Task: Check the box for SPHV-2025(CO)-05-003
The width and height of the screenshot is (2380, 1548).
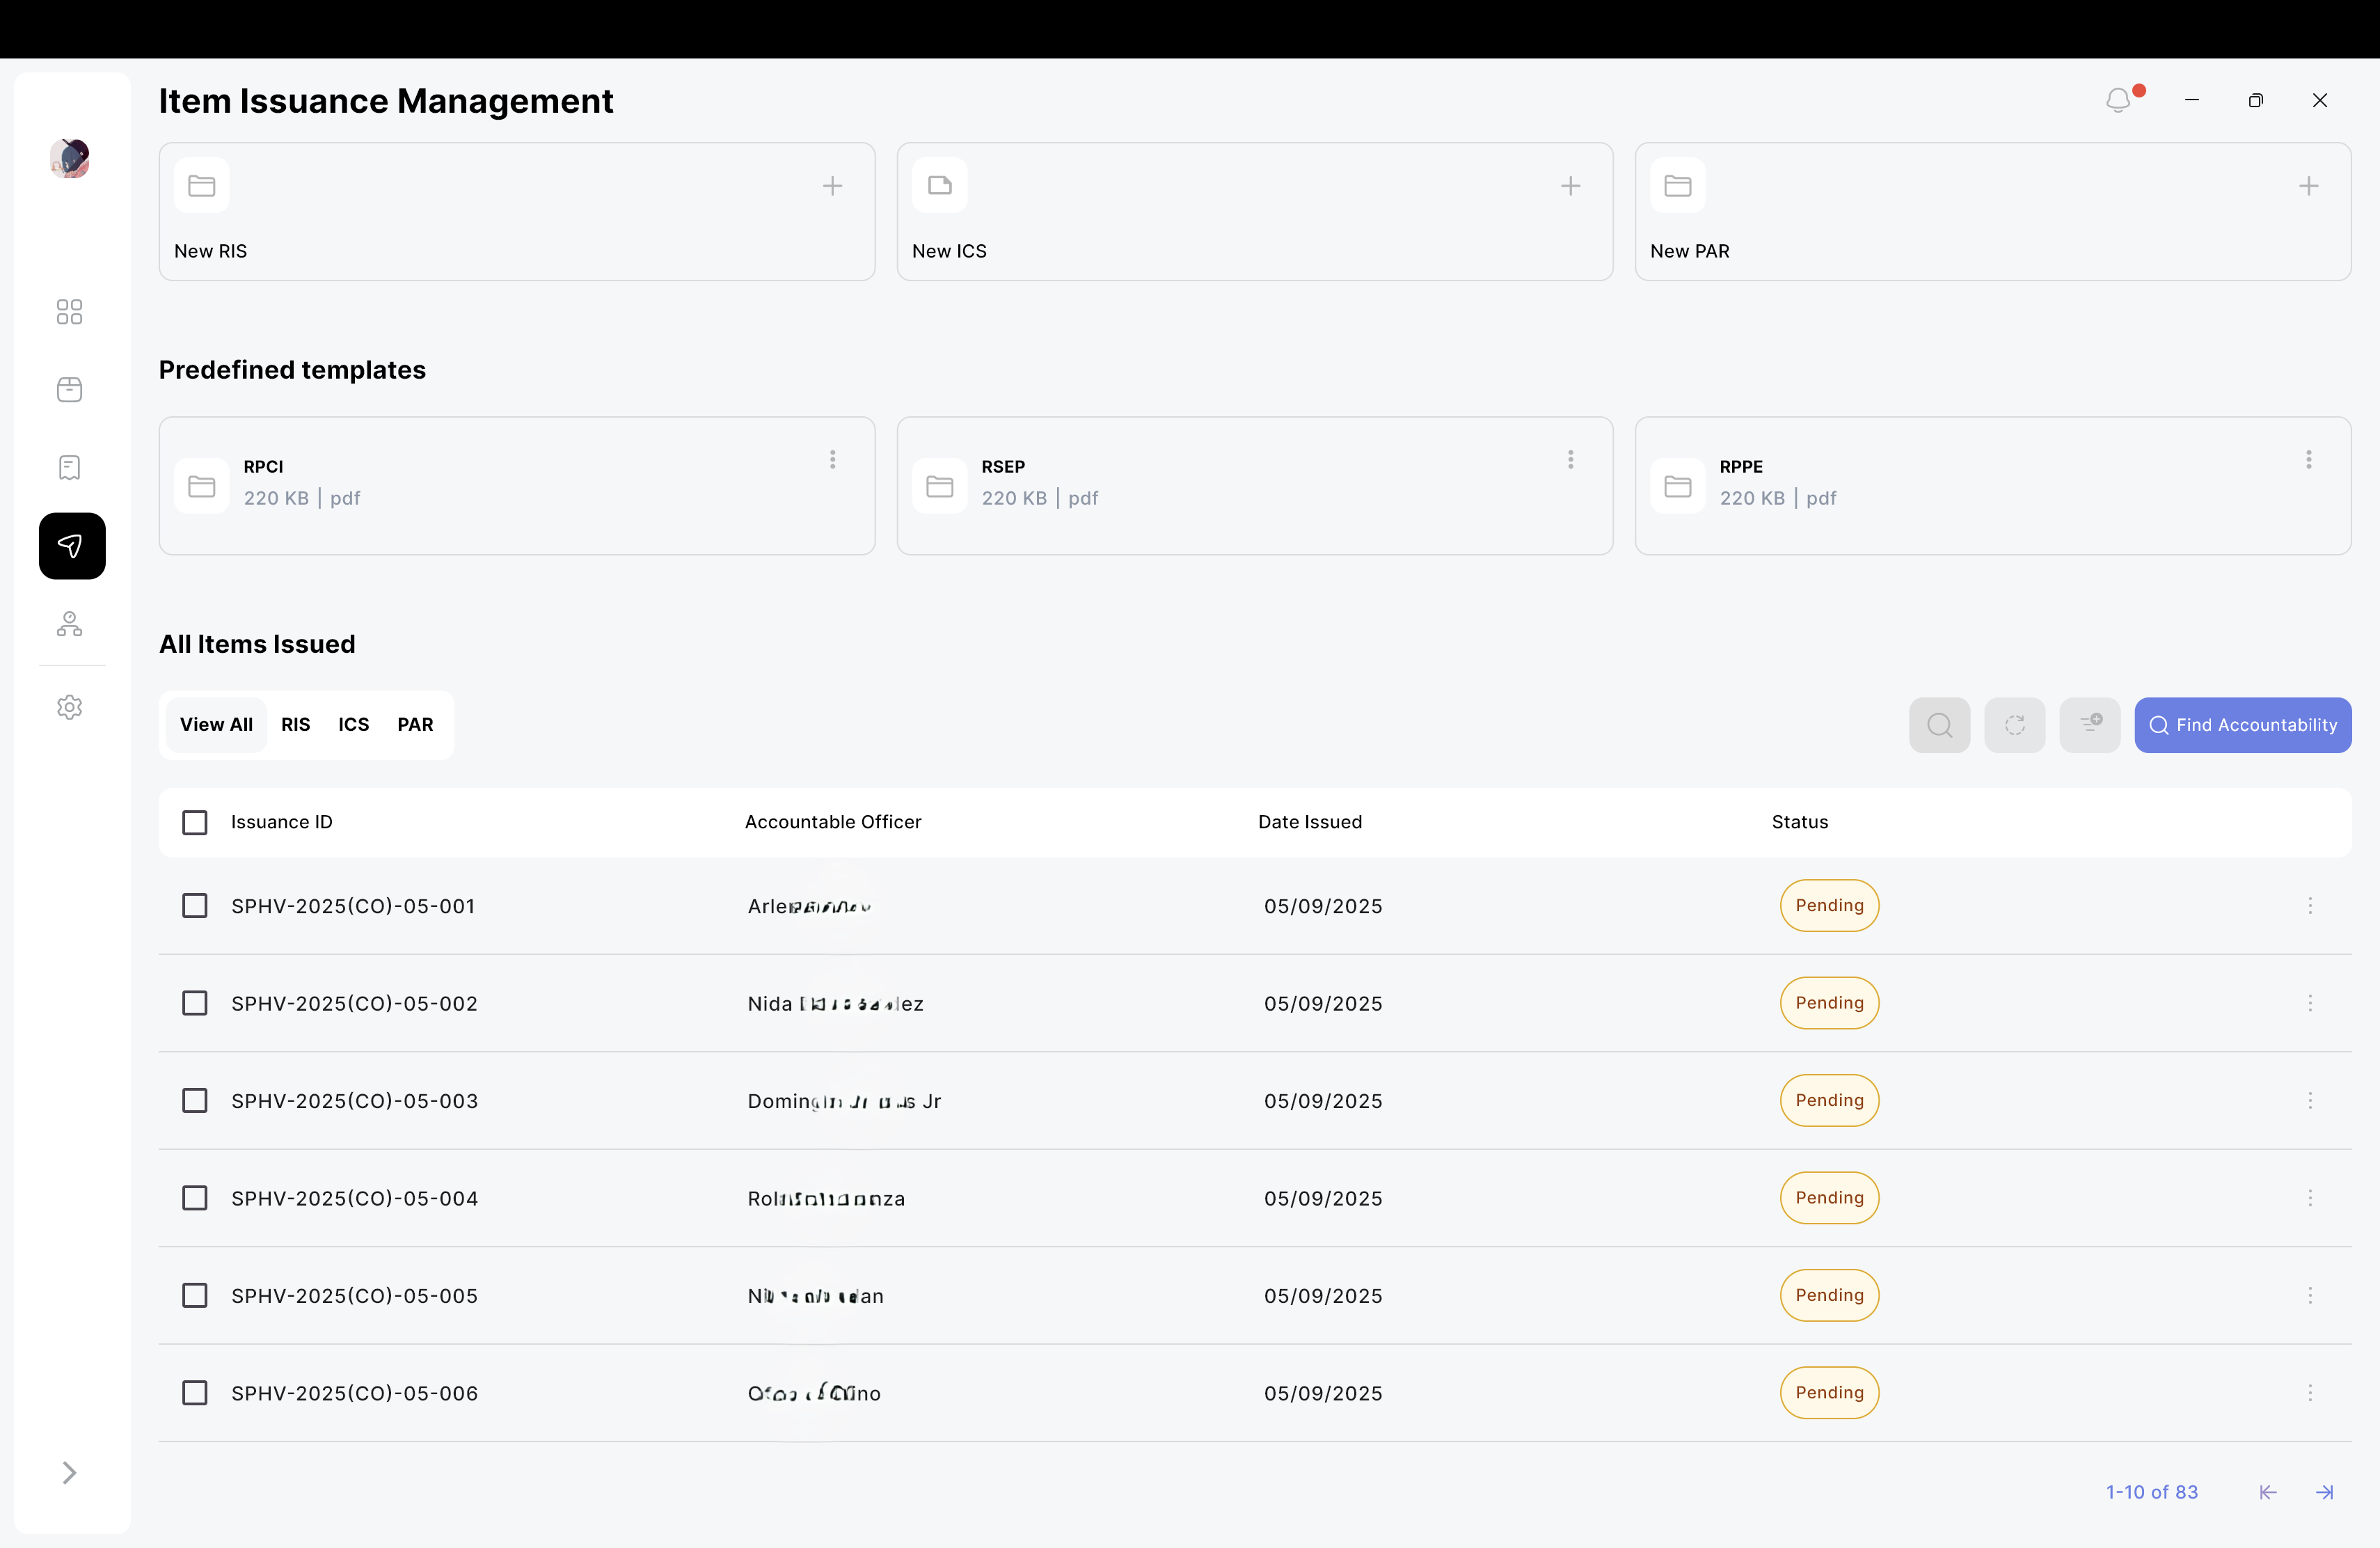Action: click(195, 1101)
